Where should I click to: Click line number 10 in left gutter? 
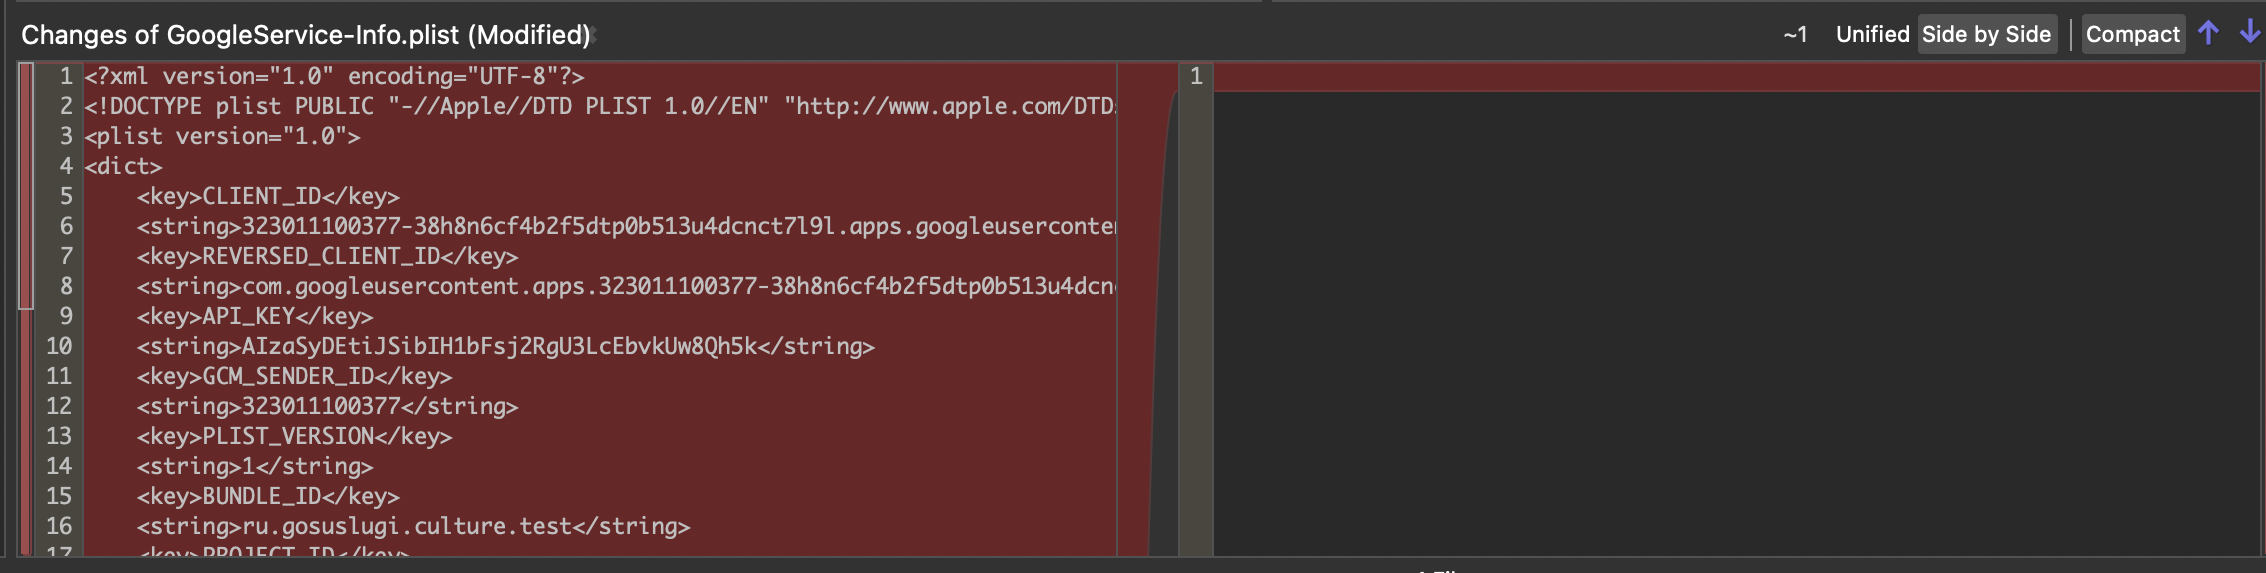[x=59, y=346]
